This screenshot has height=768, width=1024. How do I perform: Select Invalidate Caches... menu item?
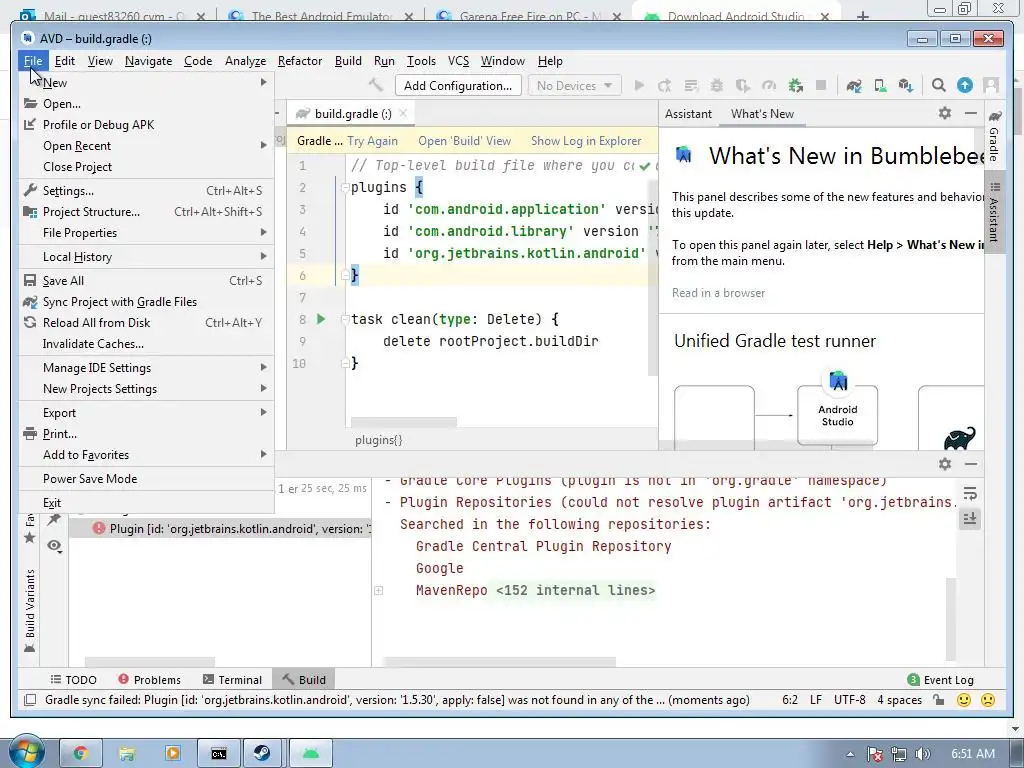[146, 344]
